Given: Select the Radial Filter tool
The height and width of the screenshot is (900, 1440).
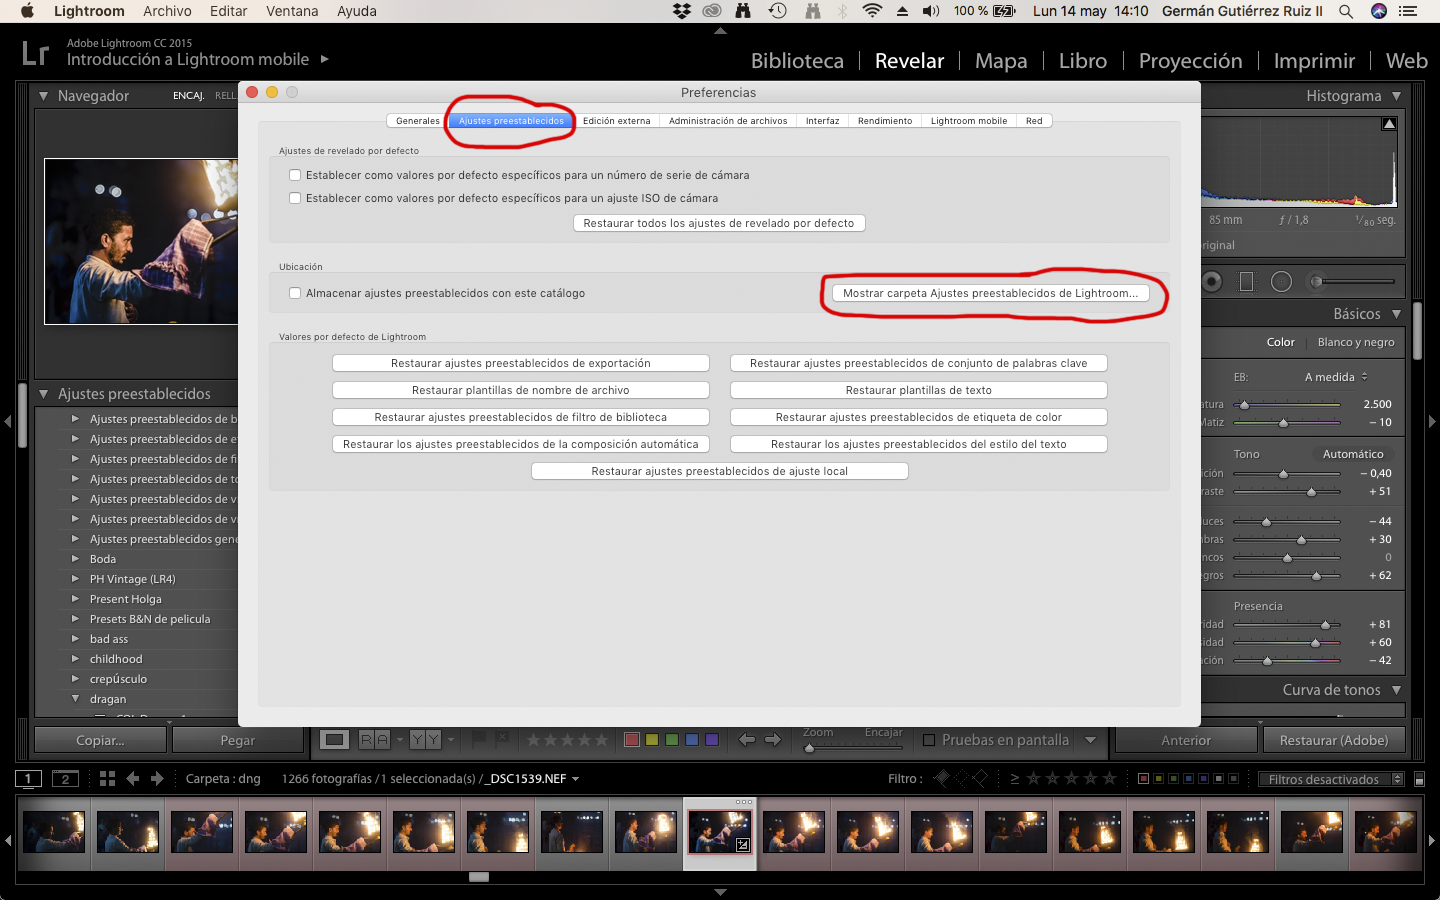Looking at the screenshot, I should tap(1281, 282).
